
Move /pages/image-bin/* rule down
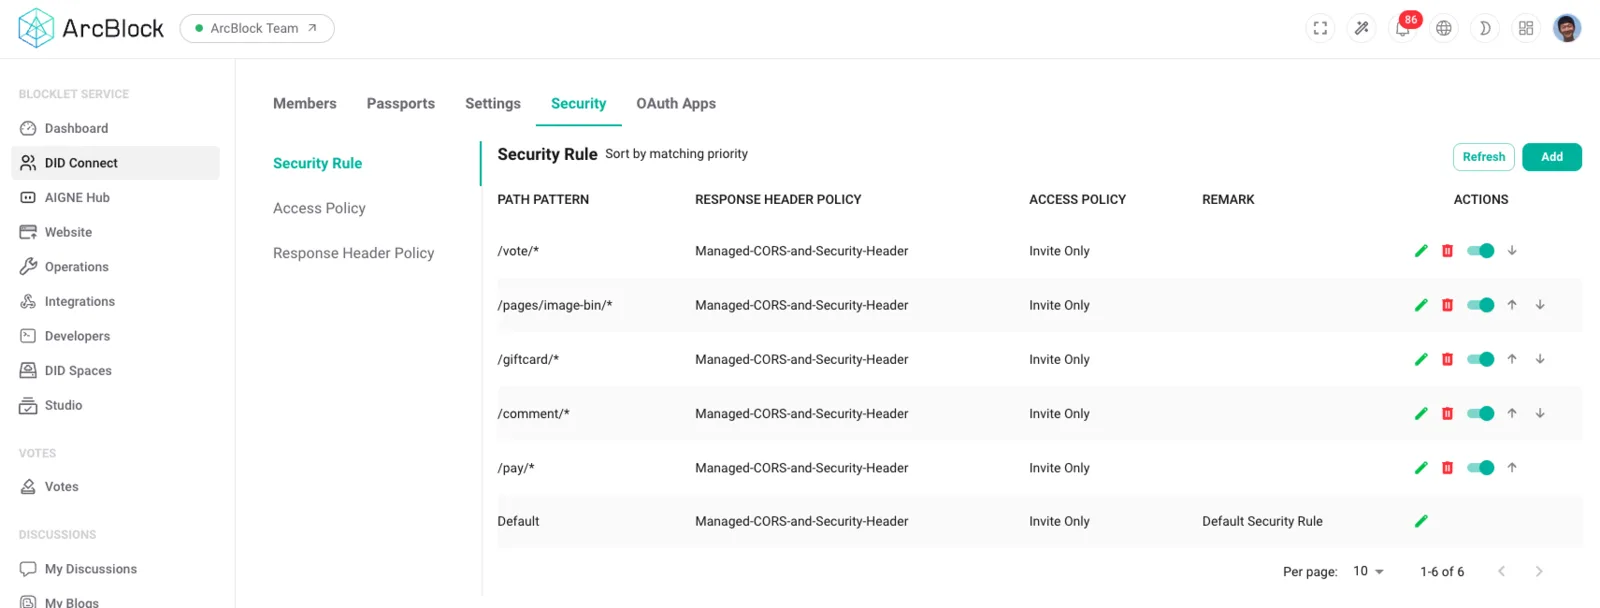[1540, 305]
